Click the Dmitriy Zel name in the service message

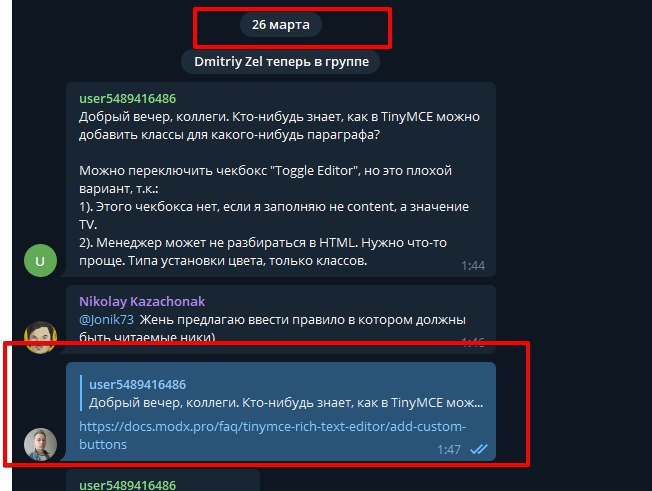coord(228,62)
